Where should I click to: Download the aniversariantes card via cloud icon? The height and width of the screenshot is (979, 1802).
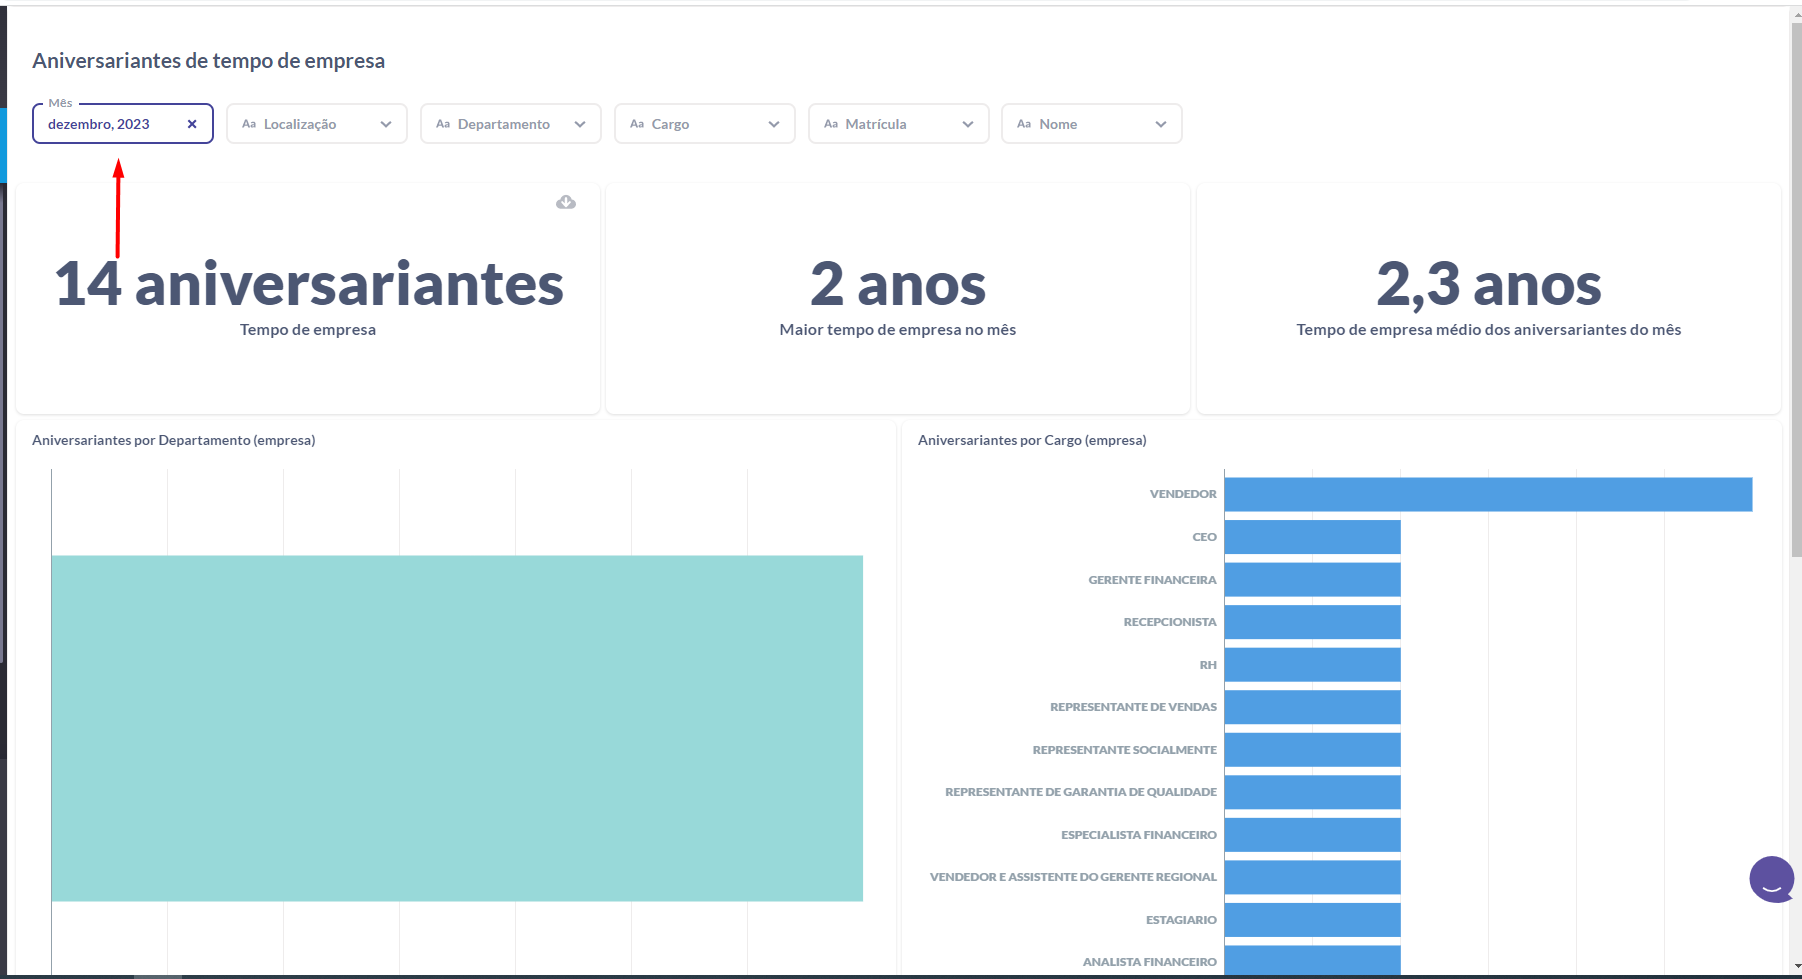566,202
